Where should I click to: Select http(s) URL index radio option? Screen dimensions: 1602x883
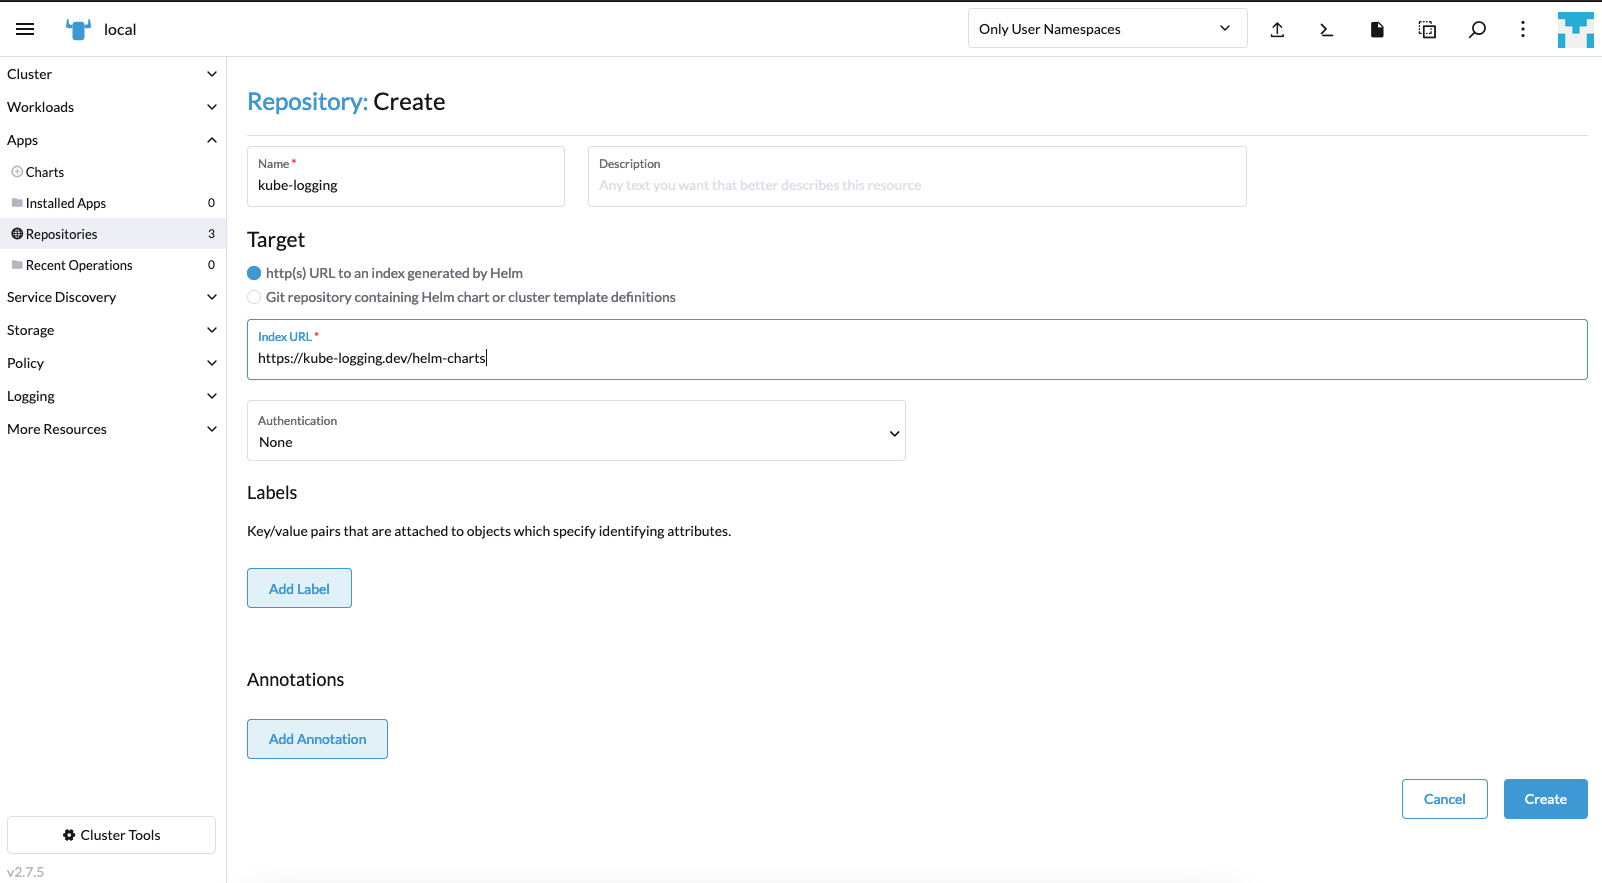pyautogui.click(x=254, y=273)
